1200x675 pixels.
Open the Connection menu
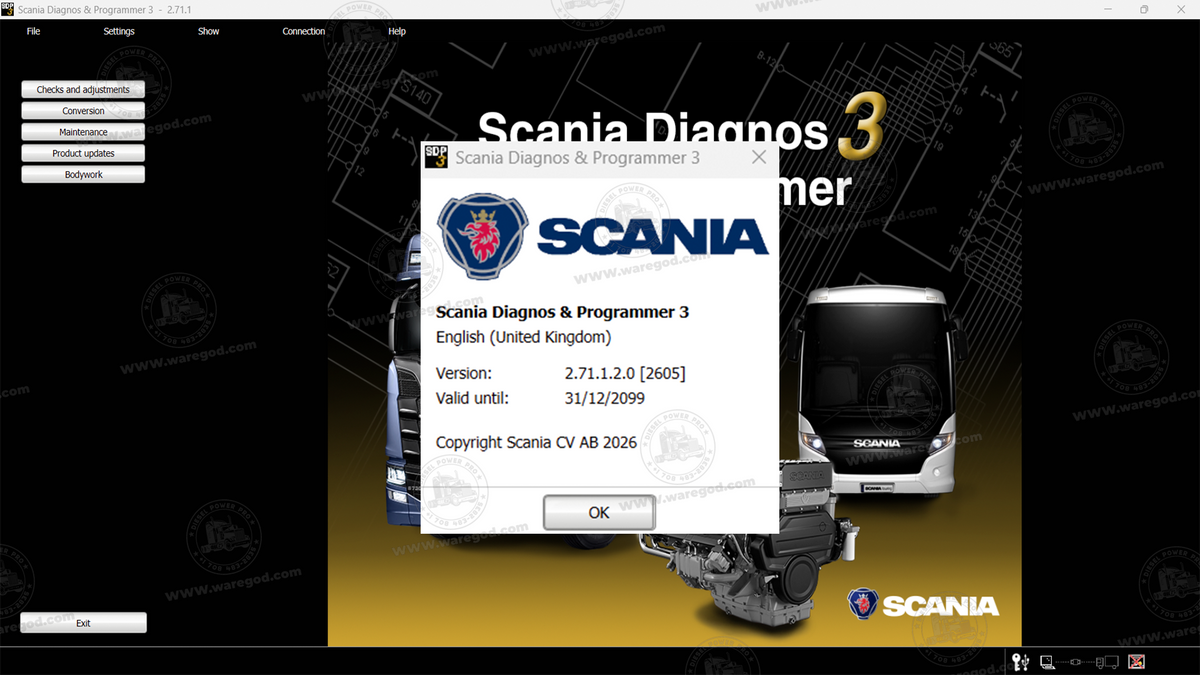click(303, 31)
